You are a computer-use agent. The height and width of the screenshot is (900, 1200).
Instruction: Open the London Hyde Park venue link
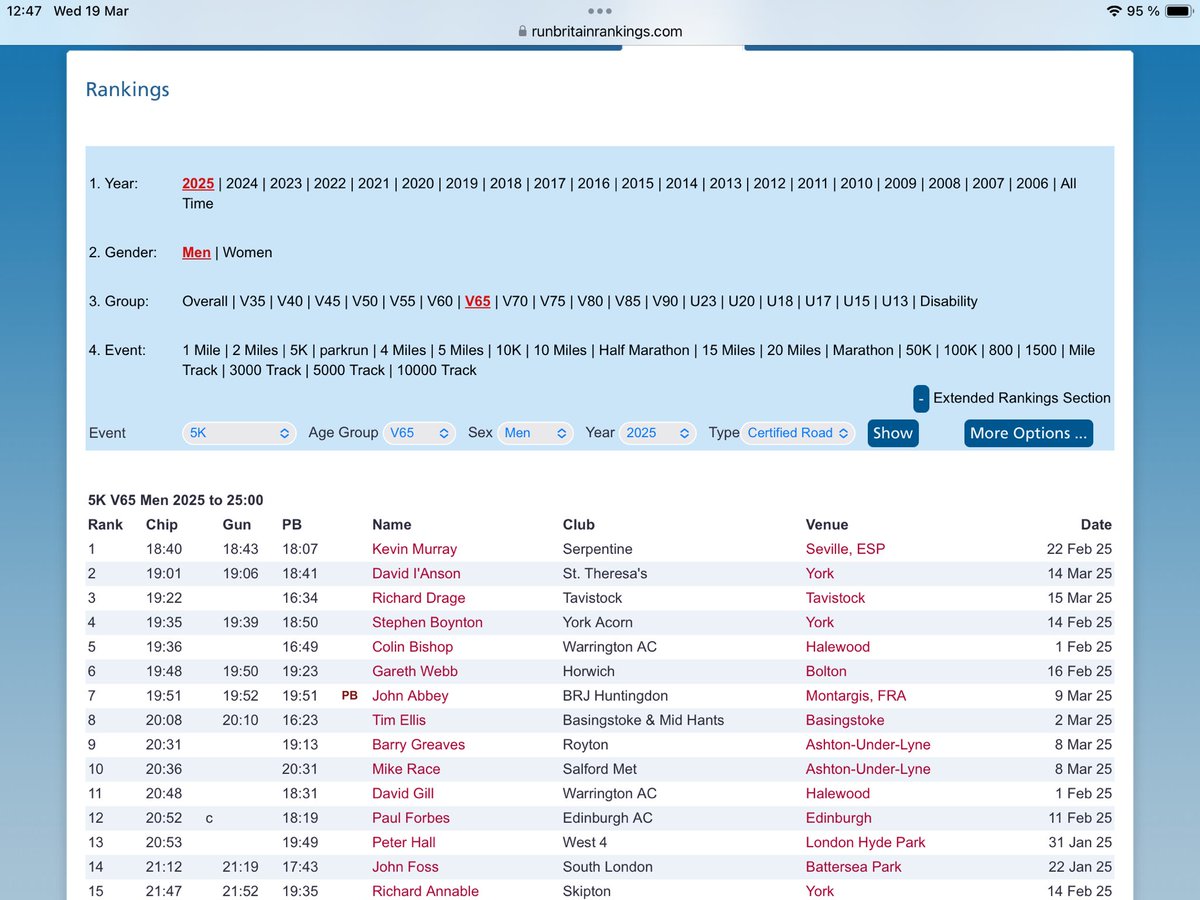point(866,842)
